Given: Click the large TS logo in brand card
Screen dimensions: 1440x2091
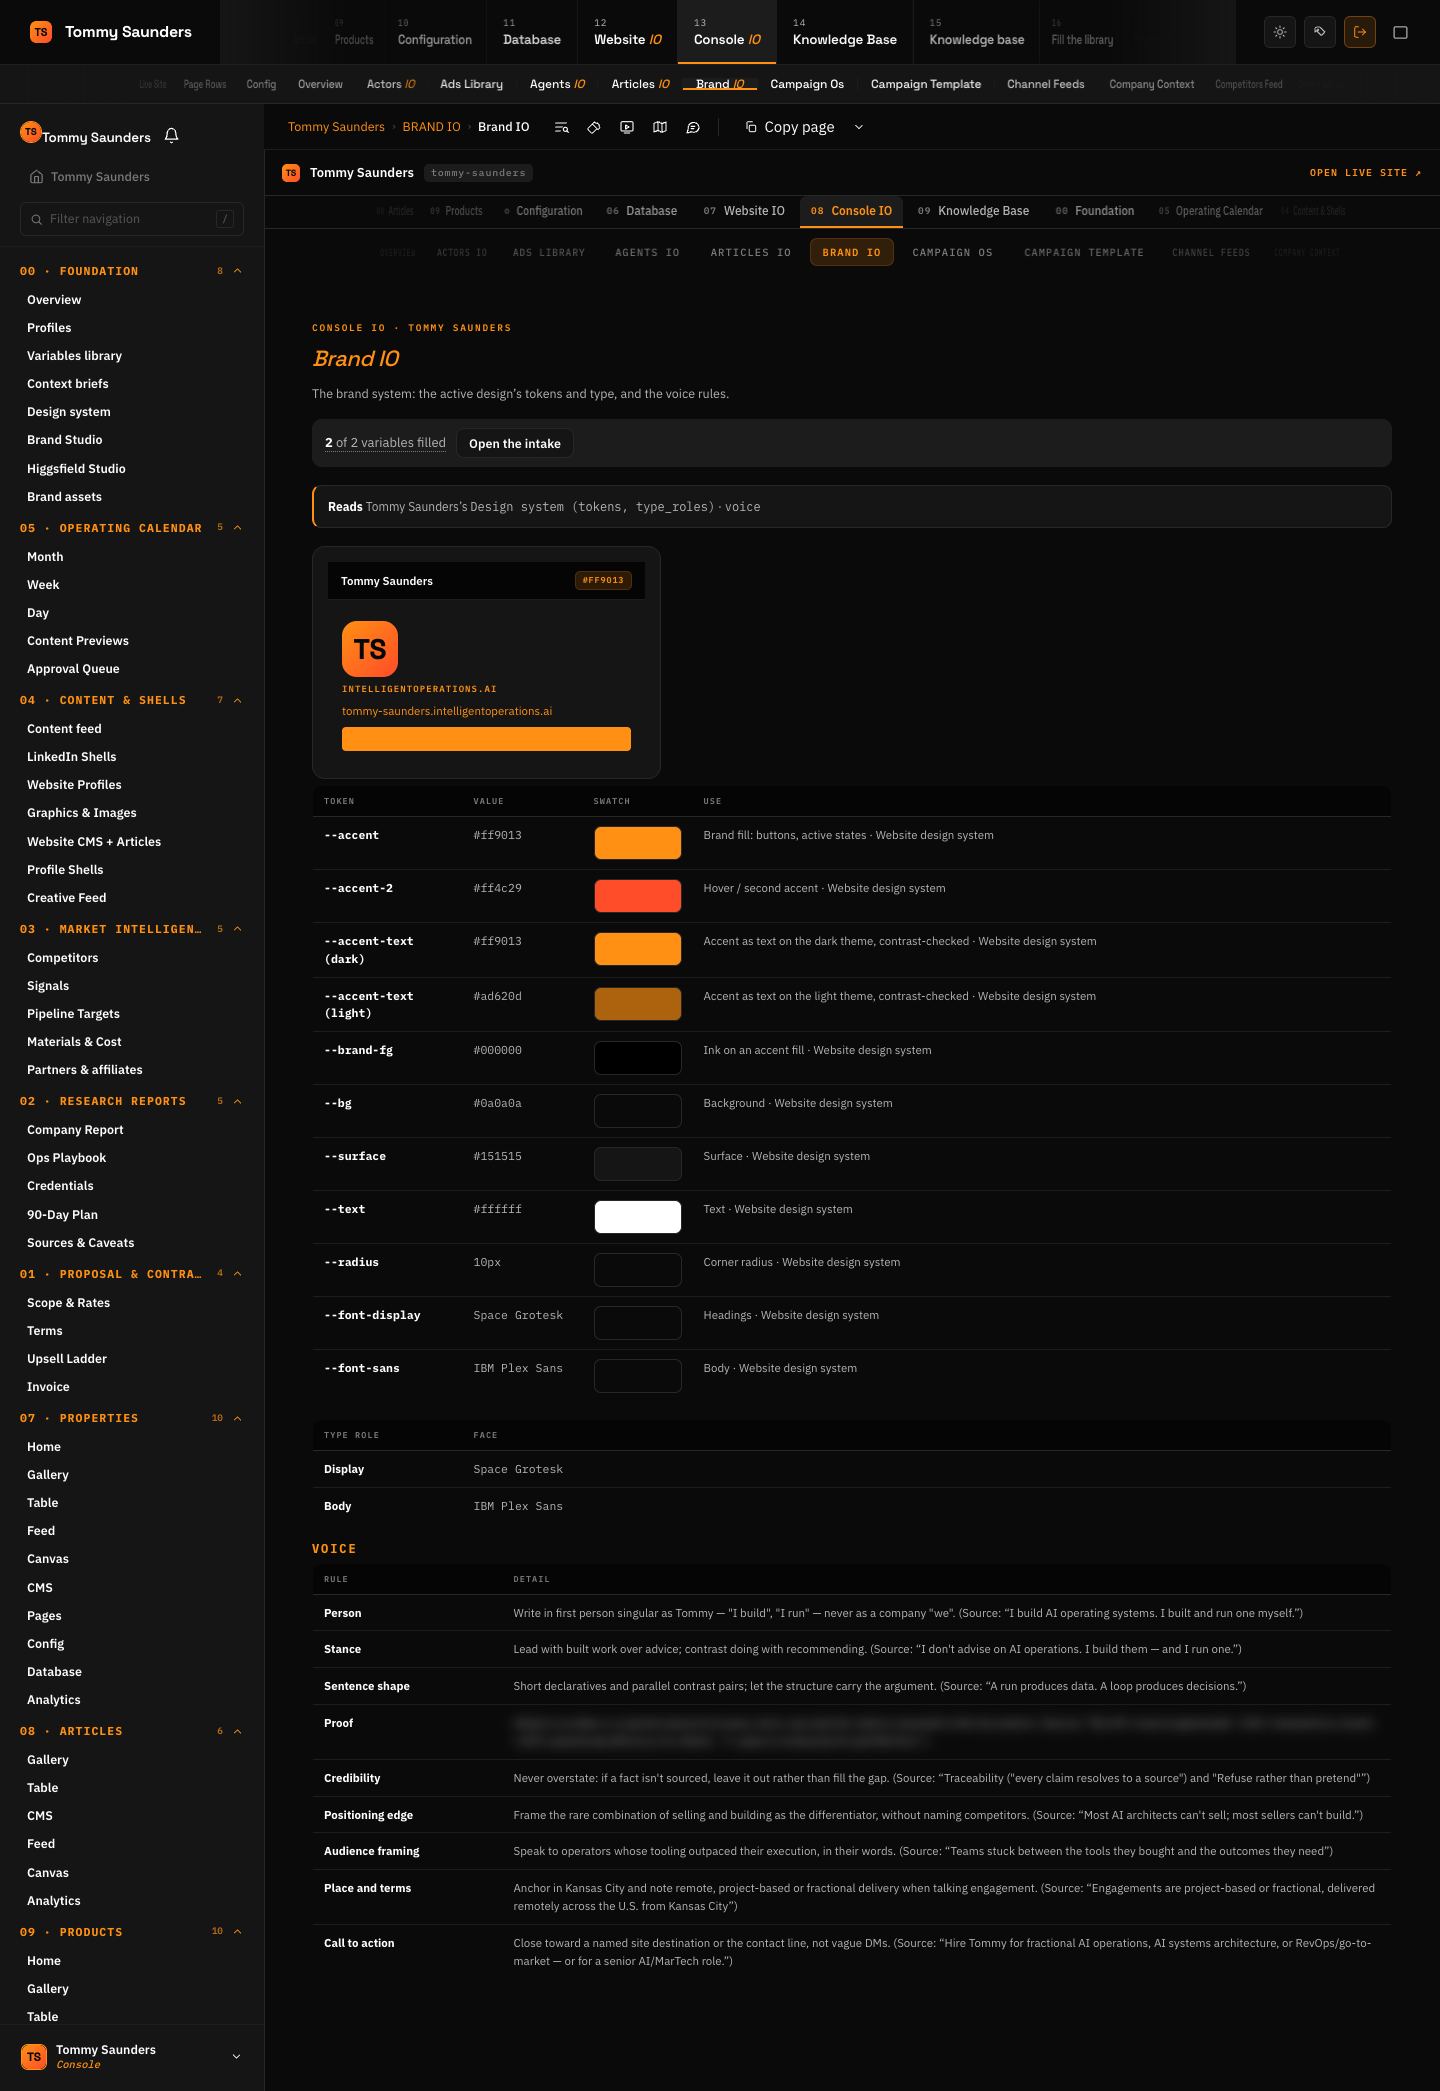Looking at the screenshot, I should click(370, 649).
